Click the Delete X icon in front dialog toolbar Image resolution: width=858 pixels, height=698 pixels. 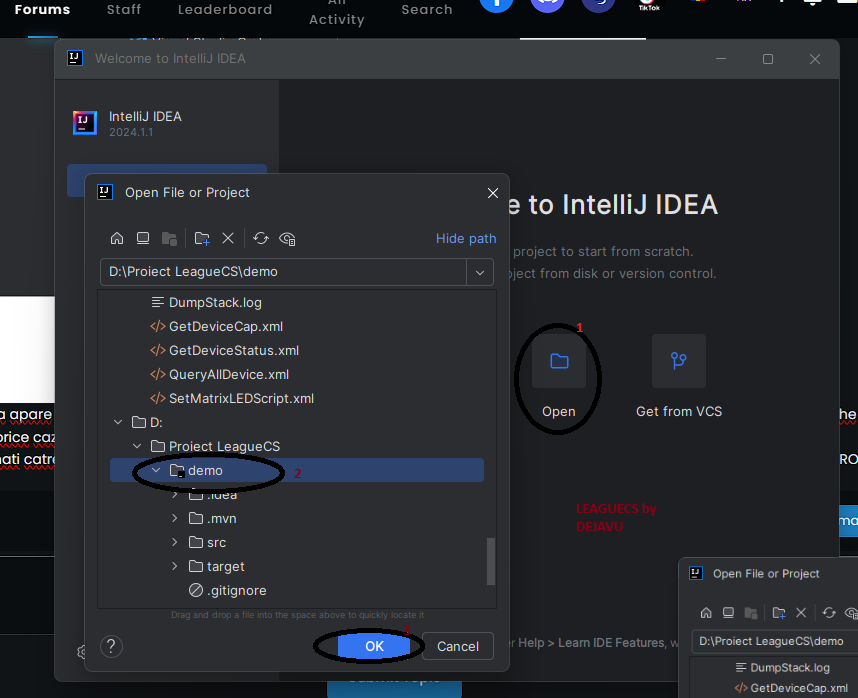tap(228, 239)
